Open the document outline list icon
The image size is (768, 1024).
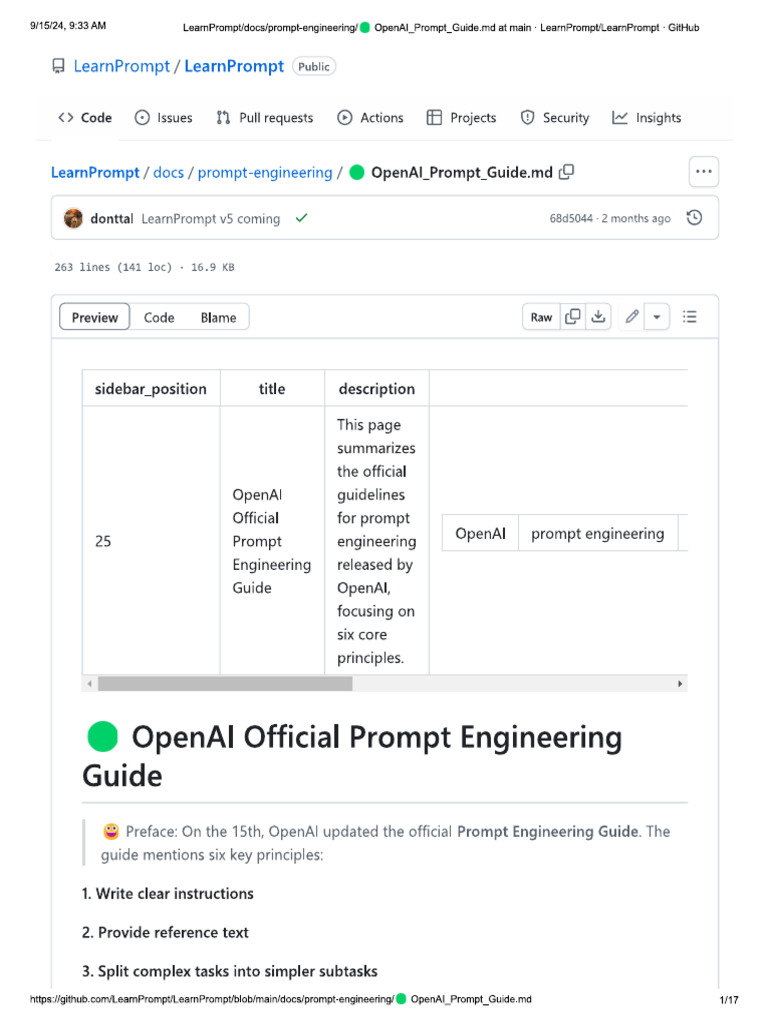689,317
